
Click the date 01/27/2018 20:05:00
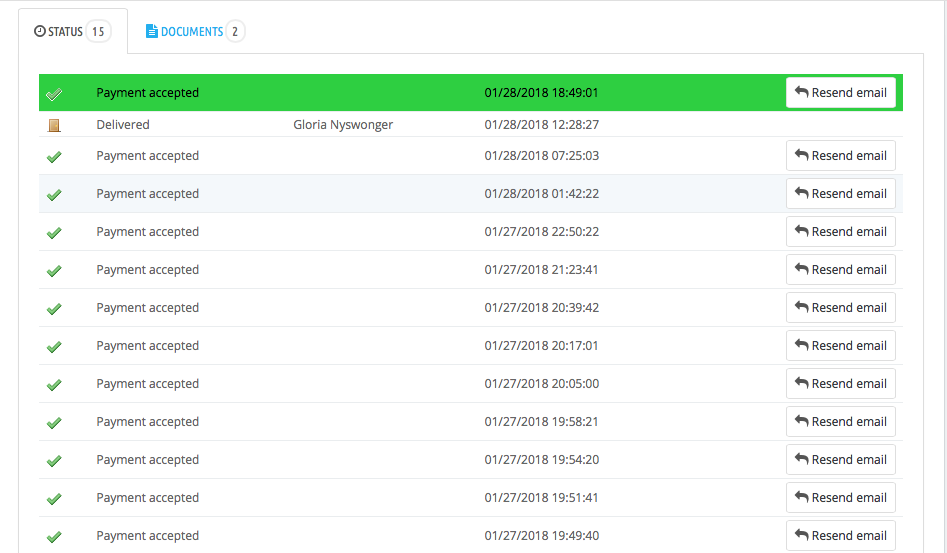542,384
